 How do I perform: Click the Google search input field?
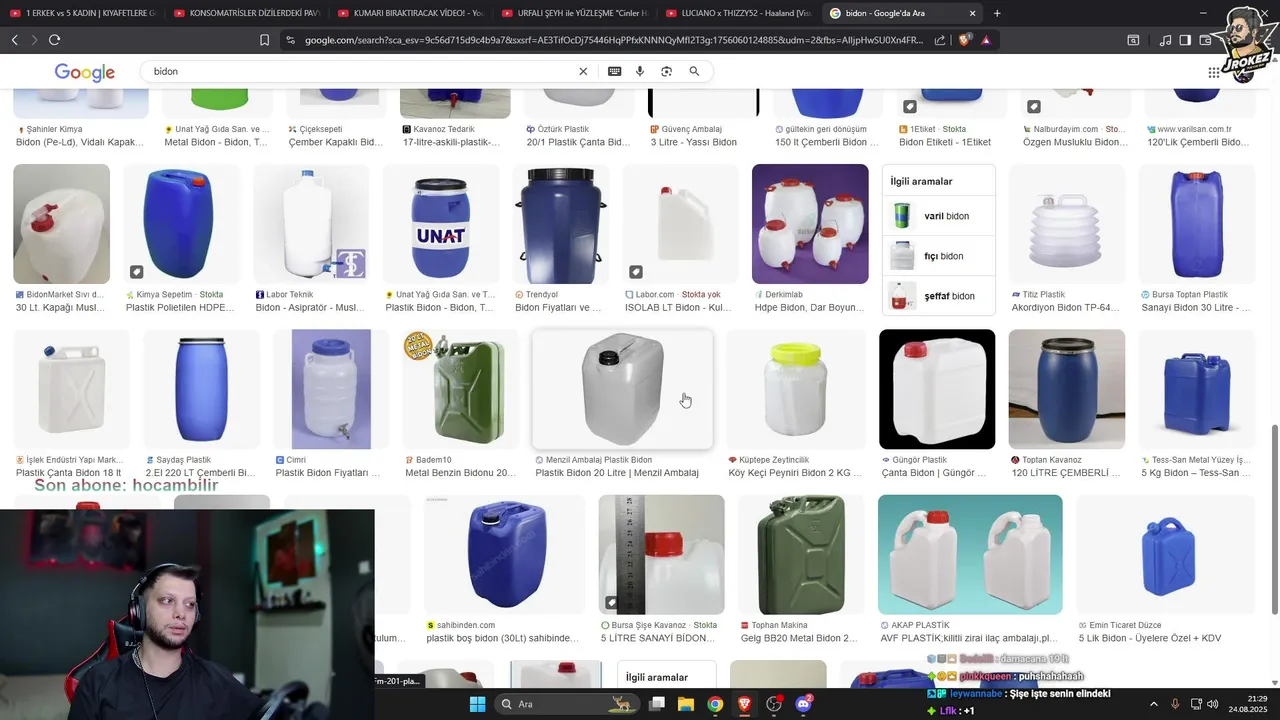[360, 71]
